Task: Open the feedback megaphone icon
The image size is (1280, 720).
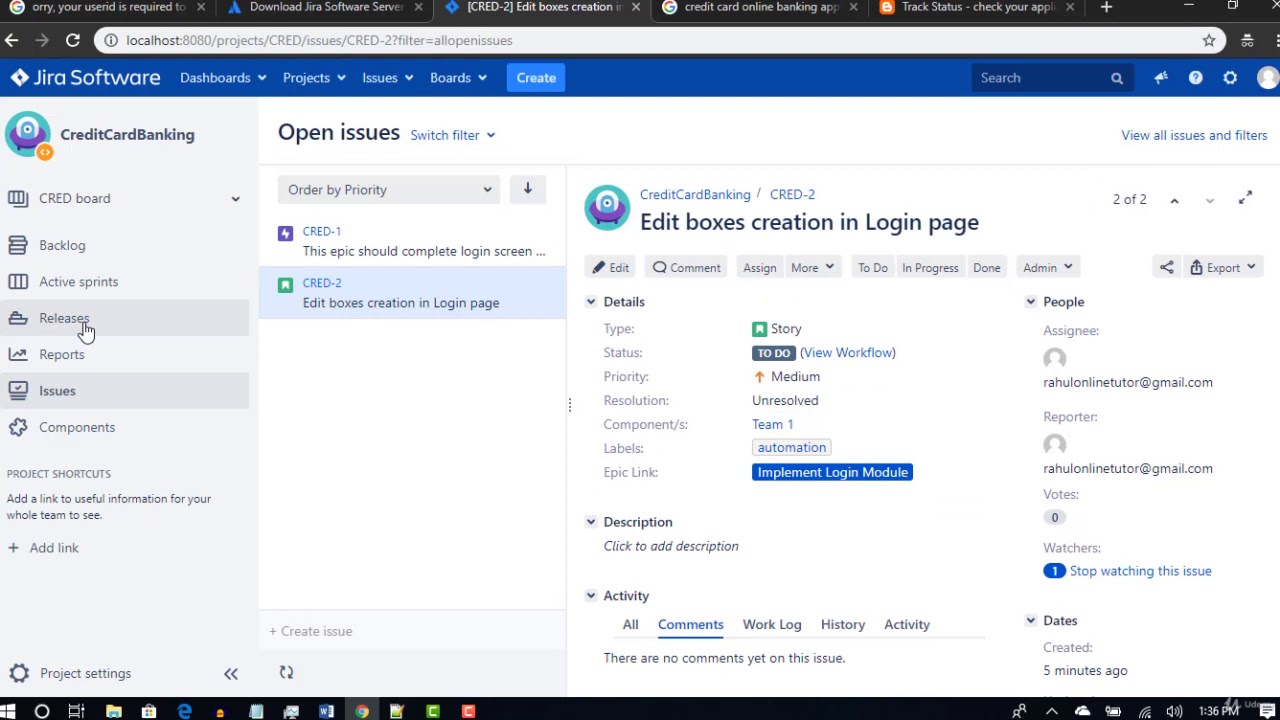Action: point(1161,78)
